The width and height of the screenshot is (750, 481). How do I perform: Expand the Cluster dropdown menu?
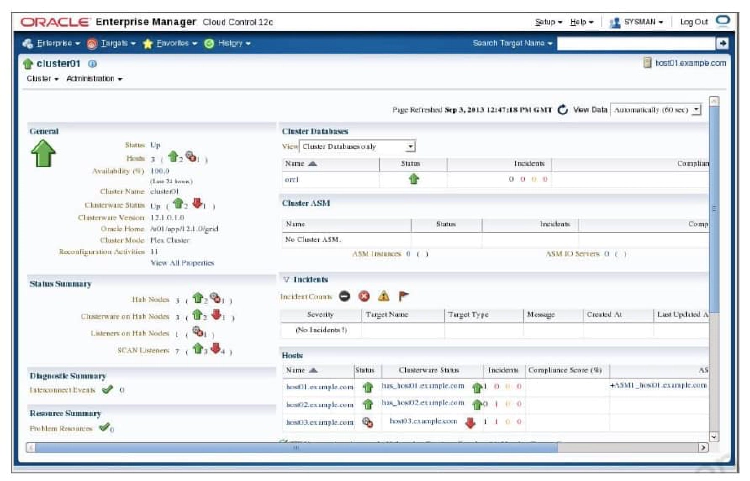tap(43, 78)
